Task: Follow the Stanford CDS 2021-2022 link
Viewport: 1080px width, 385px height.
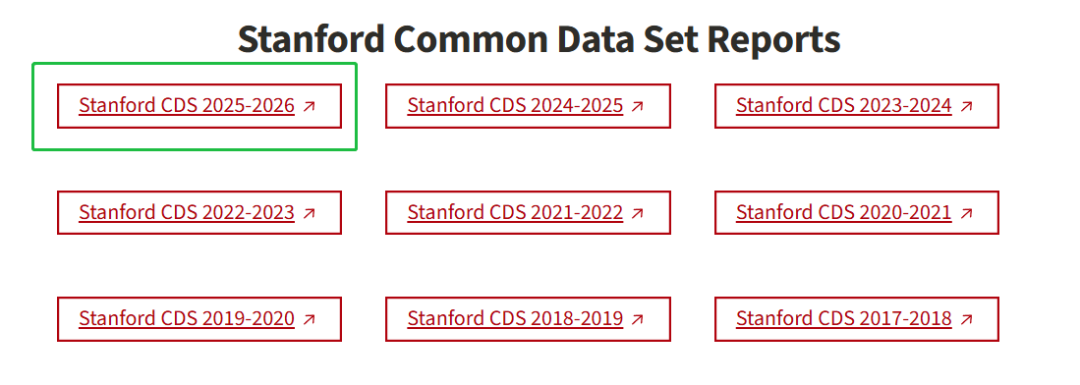Action: tap(515, 213)
